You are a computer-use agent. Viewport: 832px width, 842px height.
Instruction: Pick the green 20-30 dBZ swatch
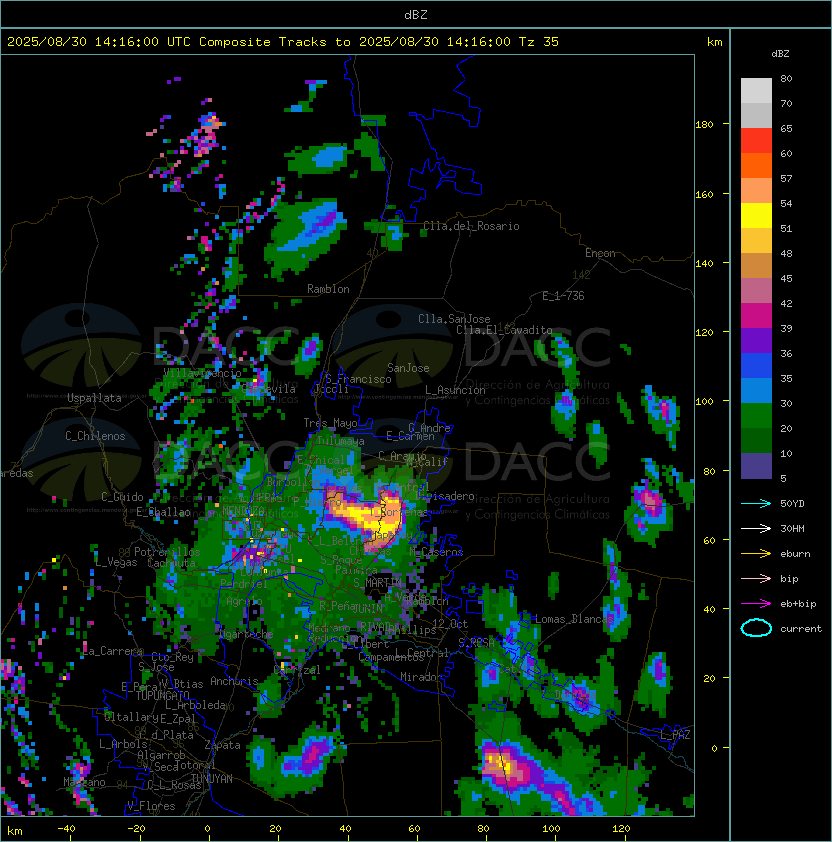(756, 415)
